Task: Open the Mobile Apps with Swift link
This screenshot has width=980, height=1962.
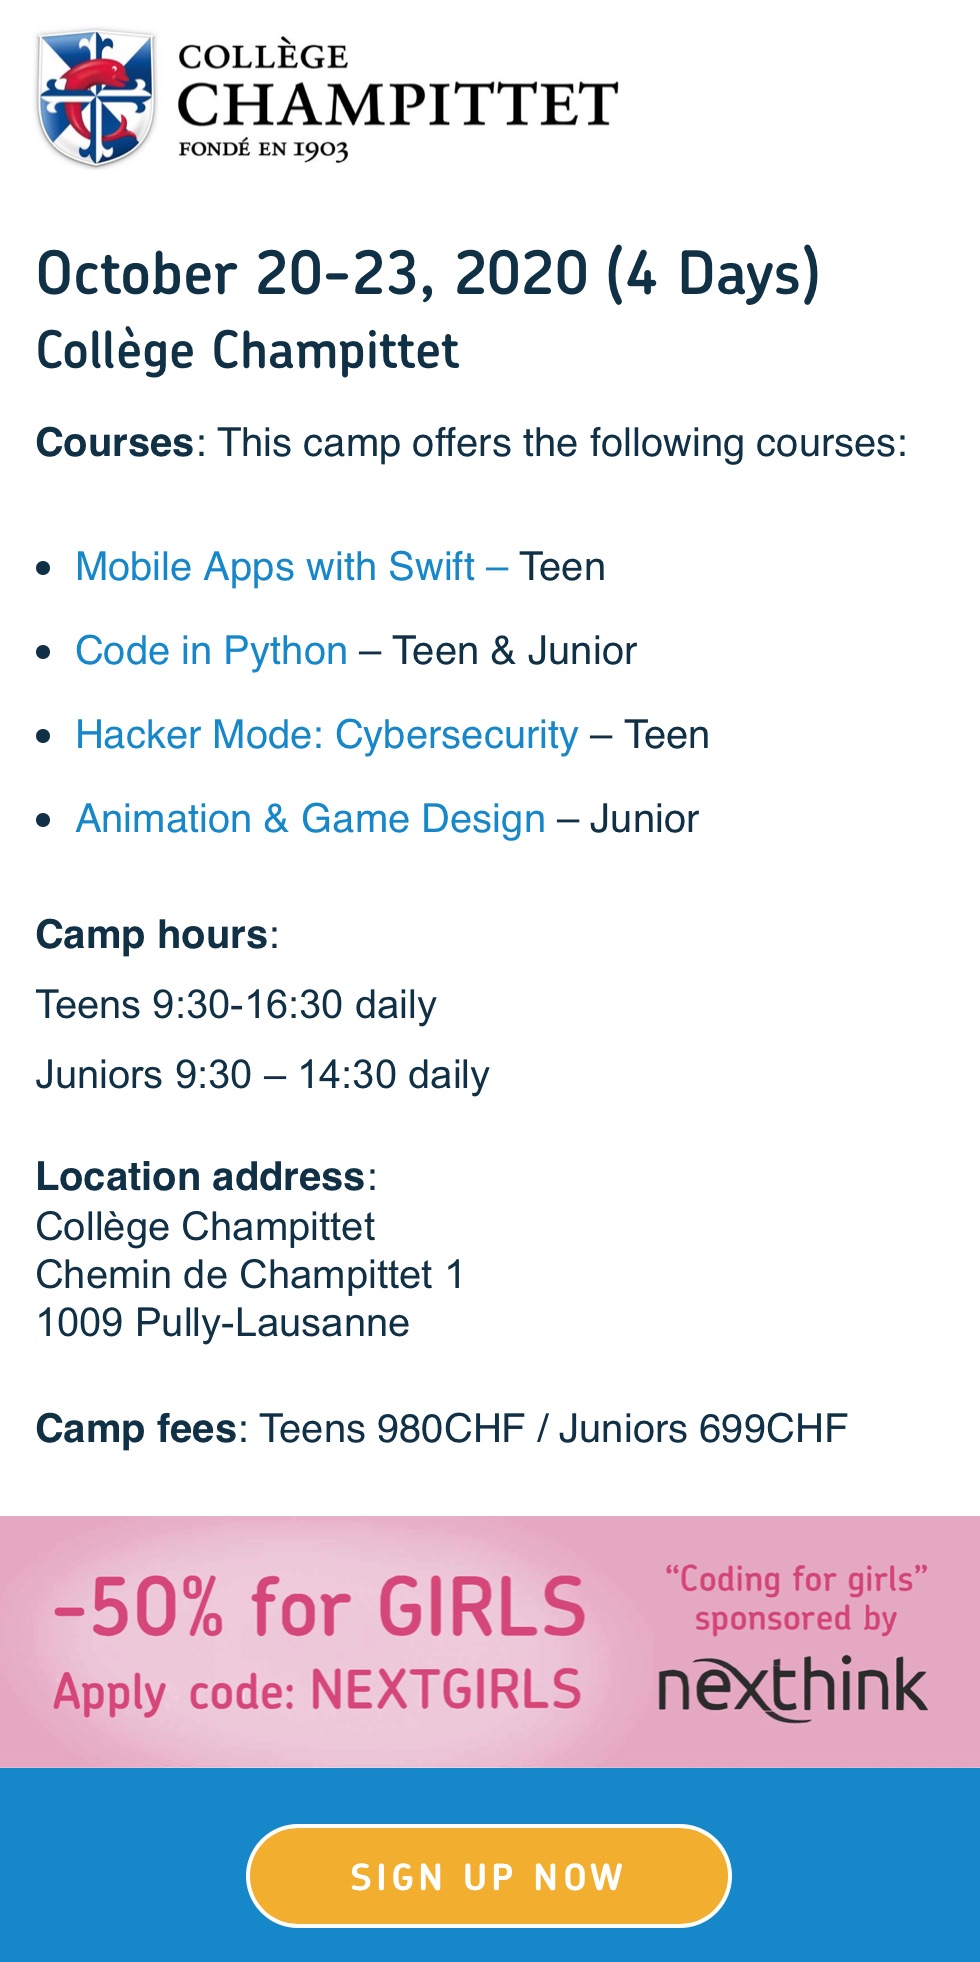Action: point(275,567)
